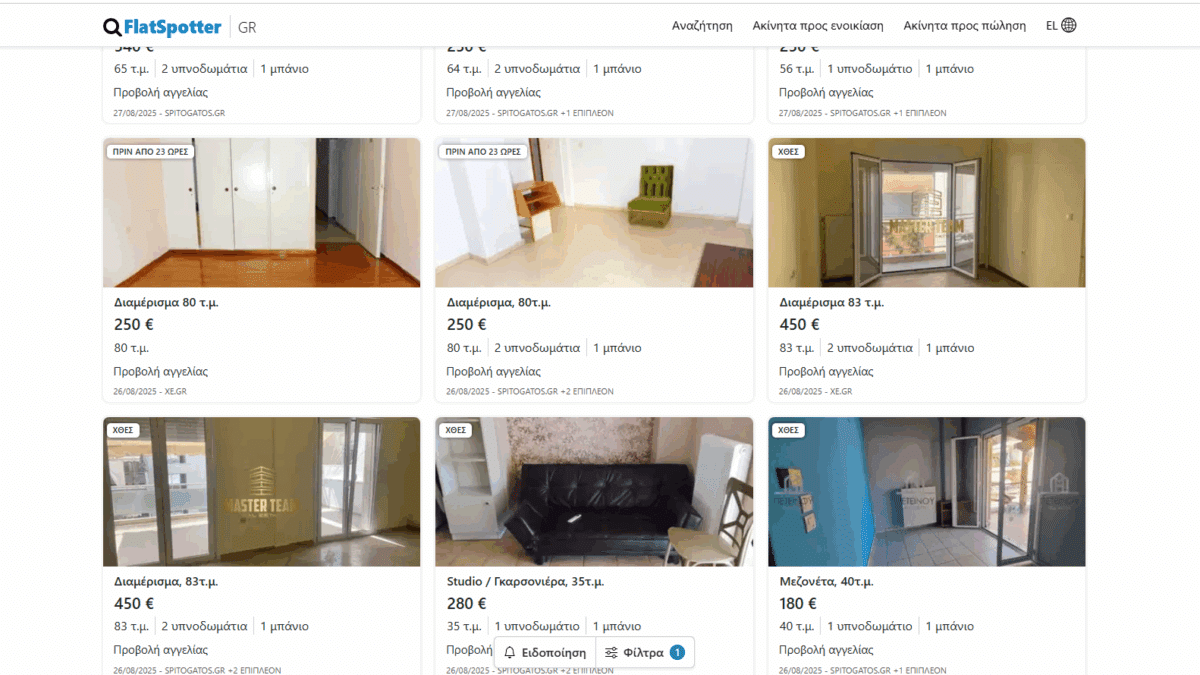Click the Studio / Γκαρσονιέρα, 35τ.μ. title
The image size is (1200, 675).
(x=525, y=581)
